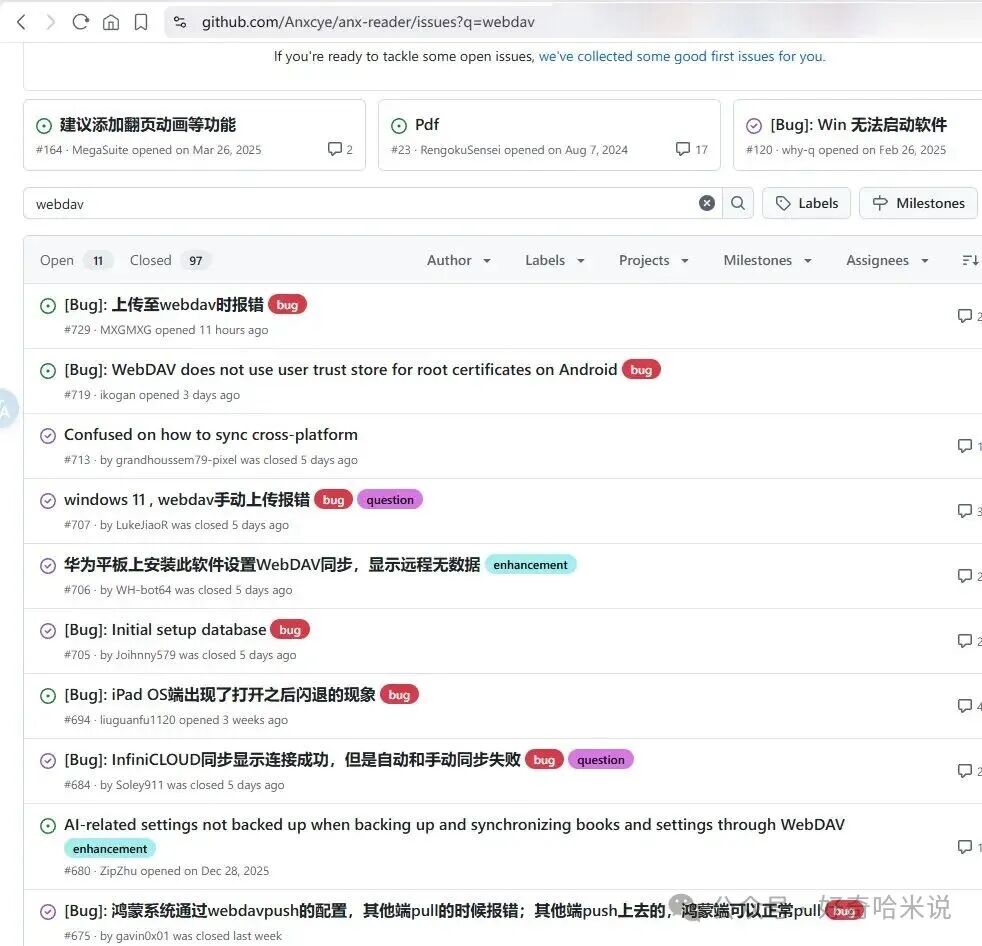Click the closed-status icon of issue #713
Image resolution: width=982 pixels, height=946 pixels.
48,436
